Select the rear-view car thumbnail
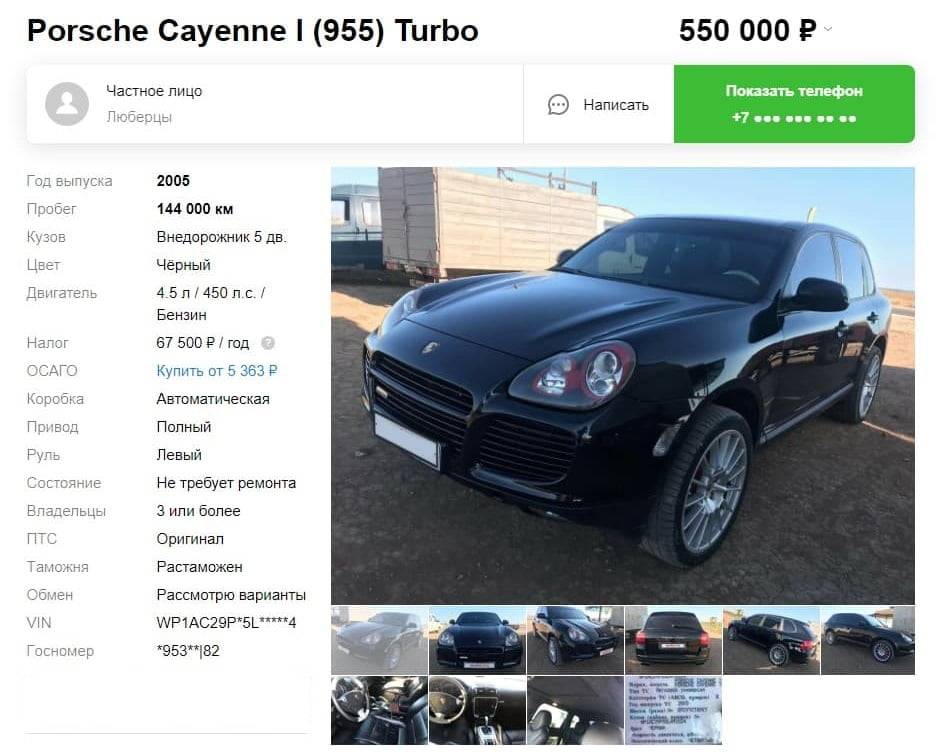 [674, 641]
